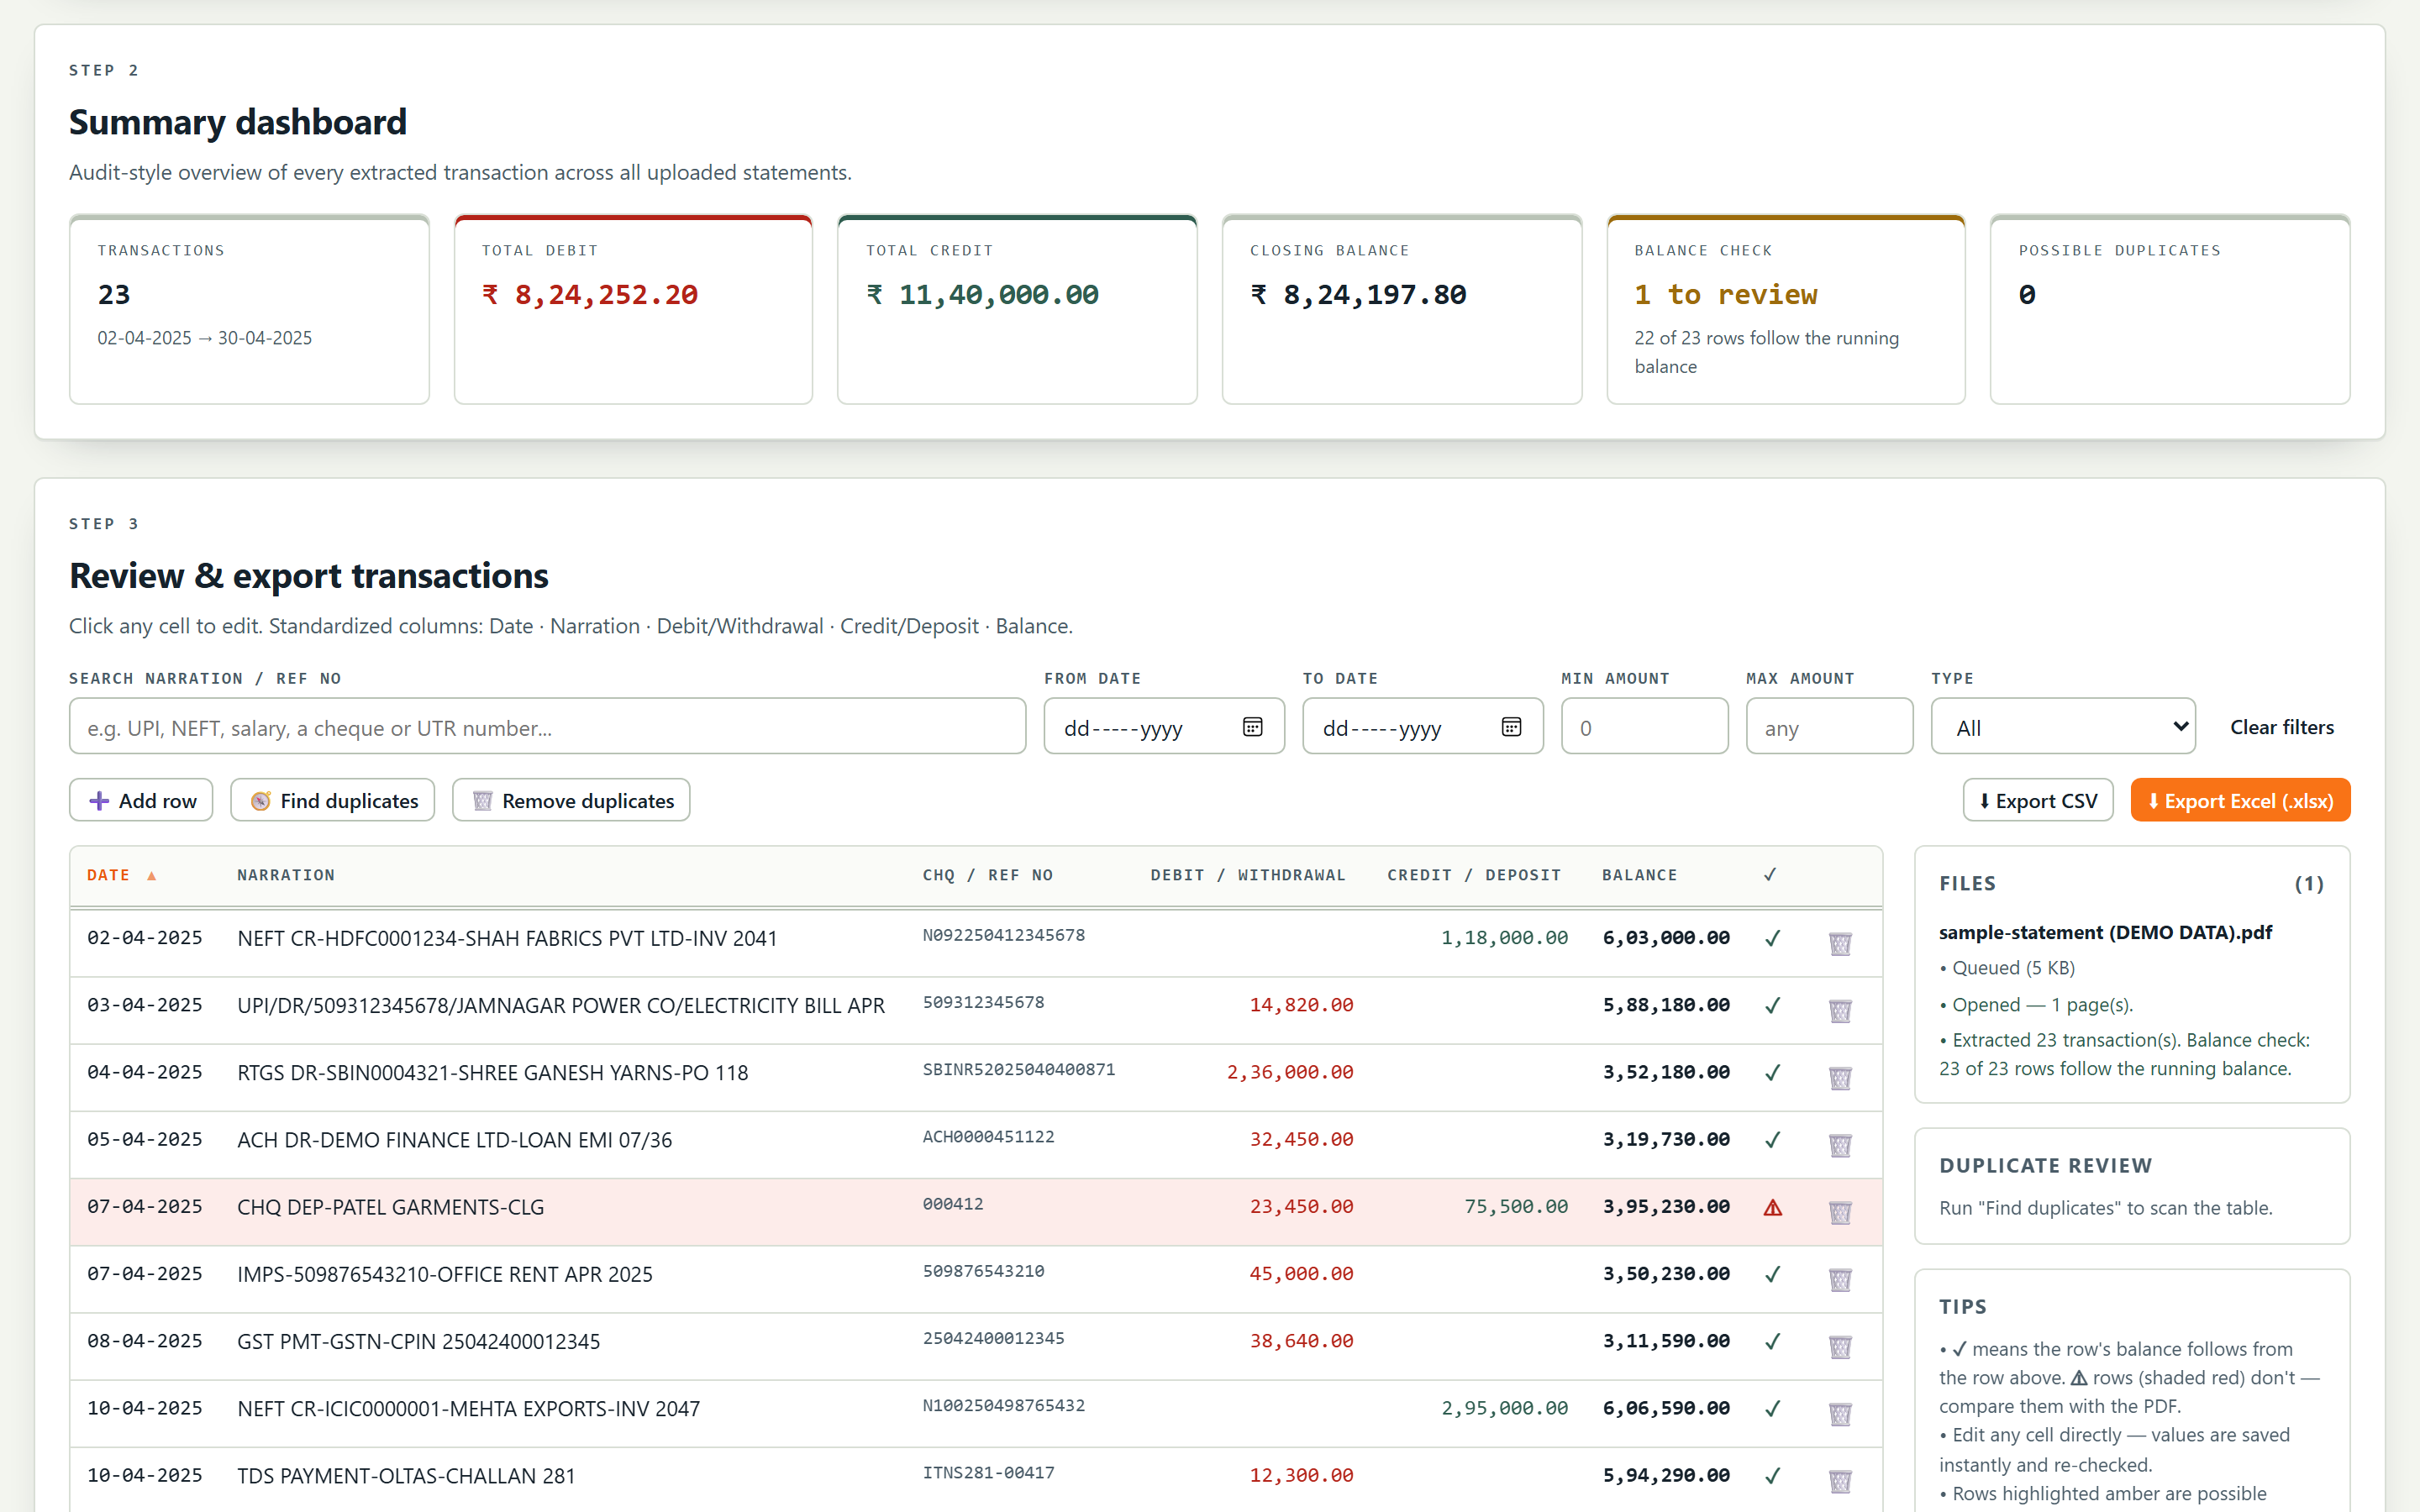Open the From Date calendar picker icon
The height and width of the screenshot is (1512, 2420).
[x=1252, y=727]
